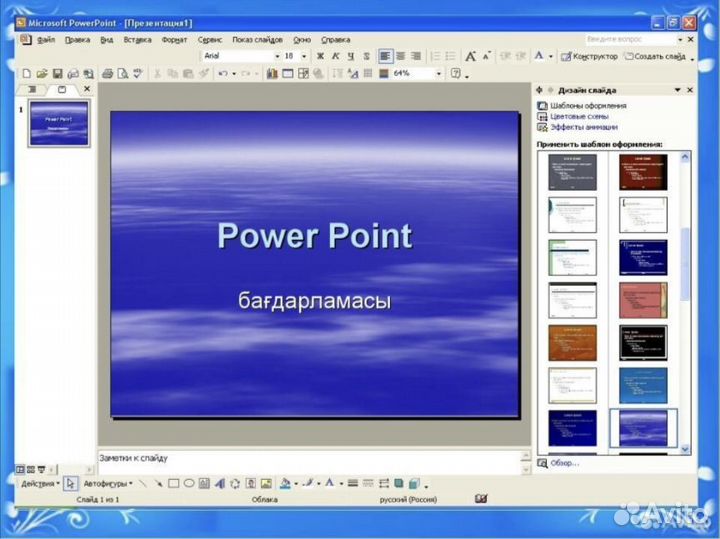Image resolution: width=720 pixels, height=539 pixels.
Task: Insert a chart from the toolbar
Action: click(272, 73)
